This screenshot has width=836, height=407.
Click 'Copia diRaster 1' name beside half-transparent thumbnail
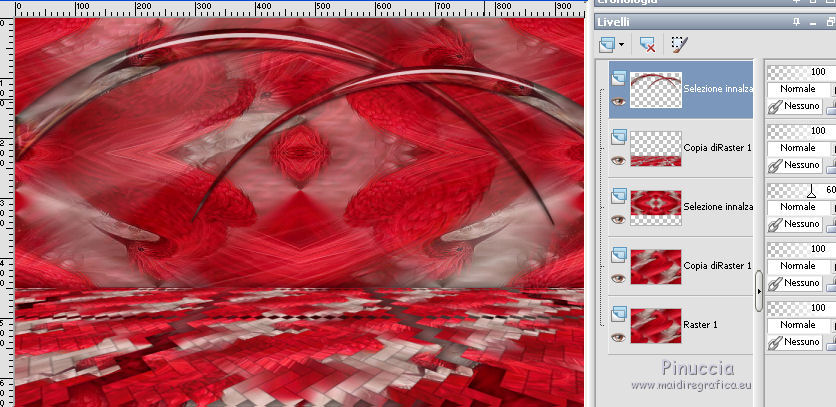tap(718, 148)
